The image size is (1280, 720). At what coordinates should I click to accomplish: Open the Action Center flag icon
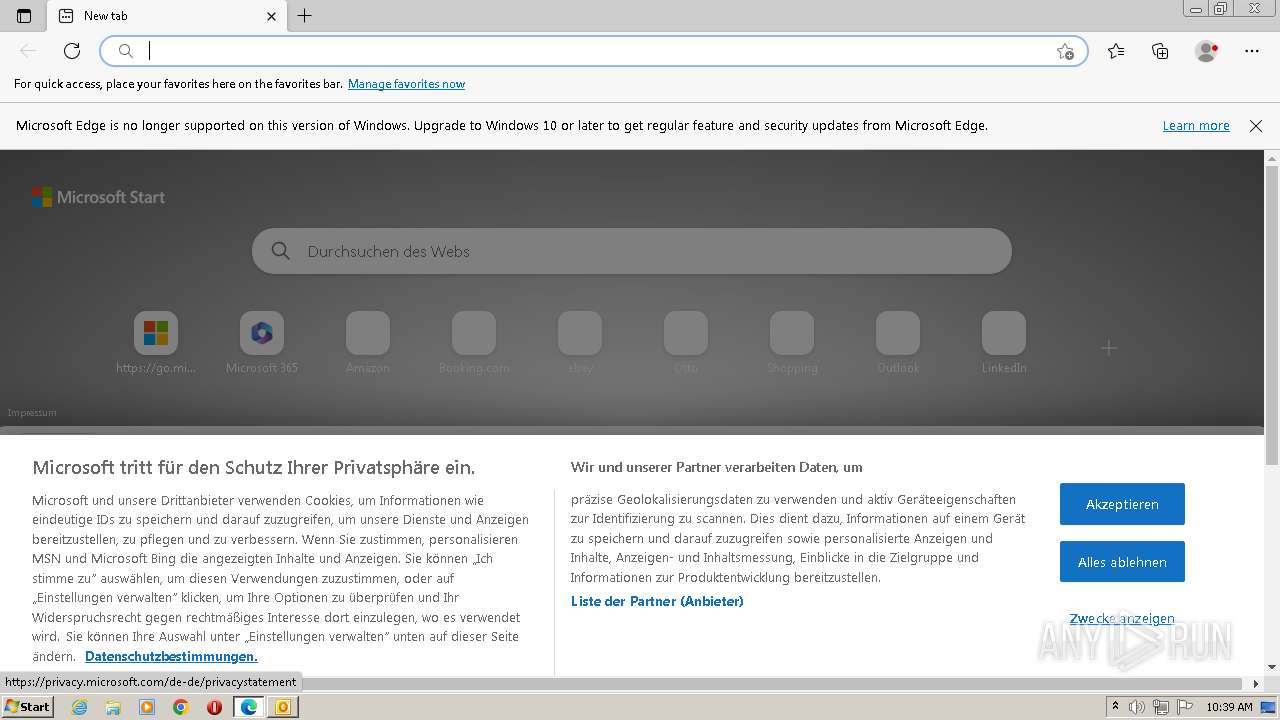coord(1184,707)
